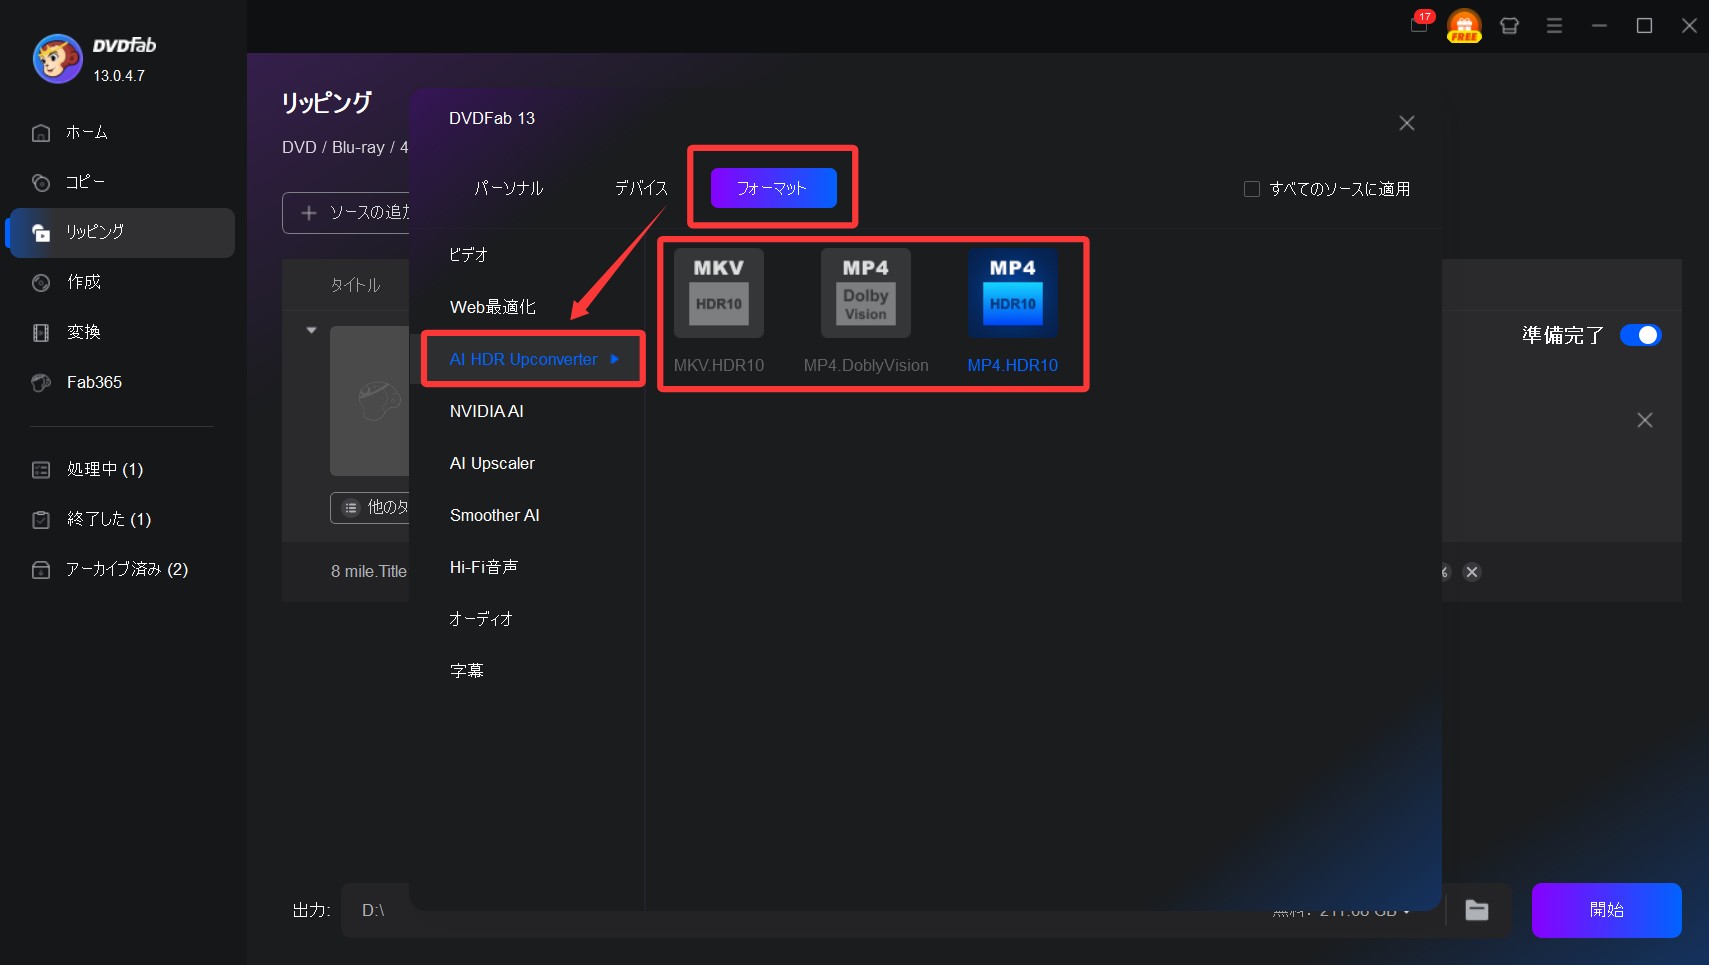Open the output folder icon
Viewport: 1709px width, 965px height.
coord(1477,910)
